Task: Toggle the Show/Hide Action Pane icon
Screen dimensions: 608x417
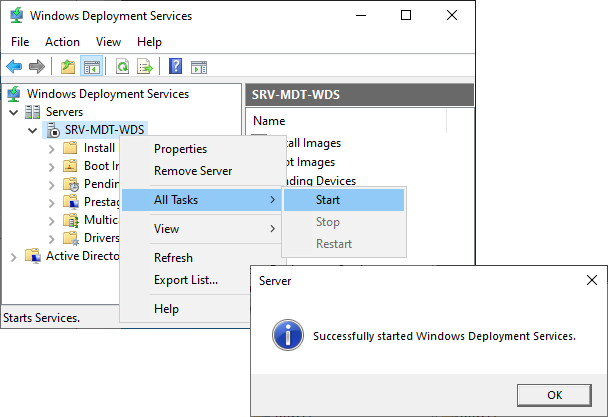Action: click(199, 67)
